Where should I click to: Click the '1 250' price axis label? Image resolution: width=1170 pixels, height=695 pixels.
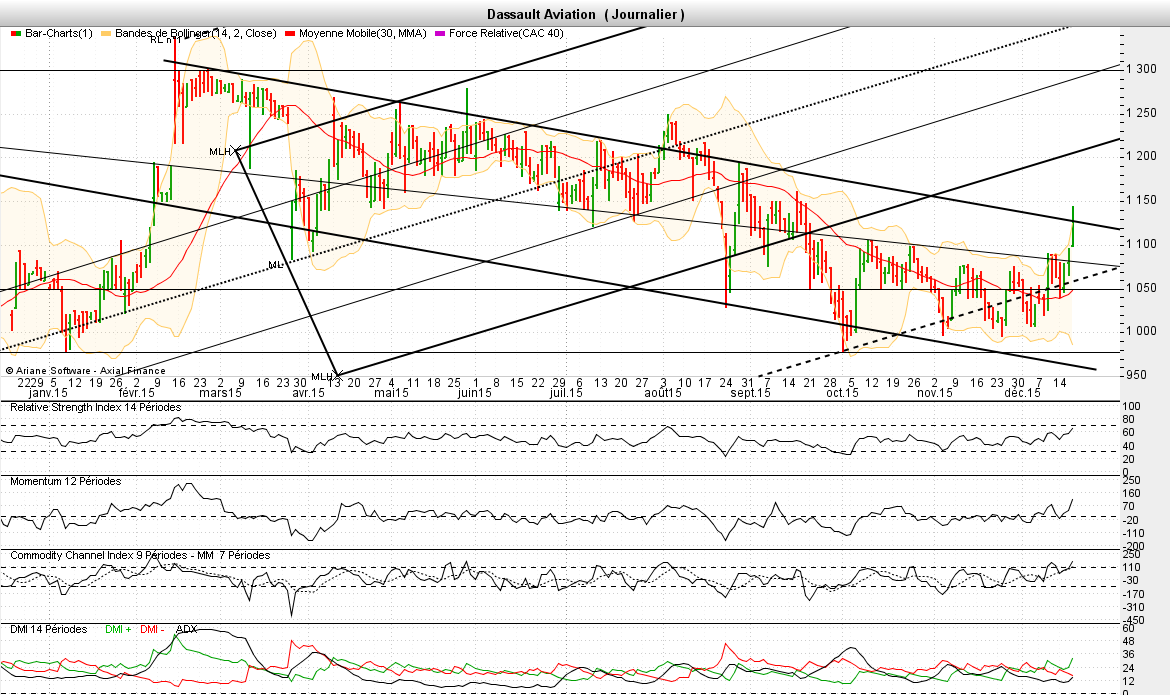[1141, 113]
